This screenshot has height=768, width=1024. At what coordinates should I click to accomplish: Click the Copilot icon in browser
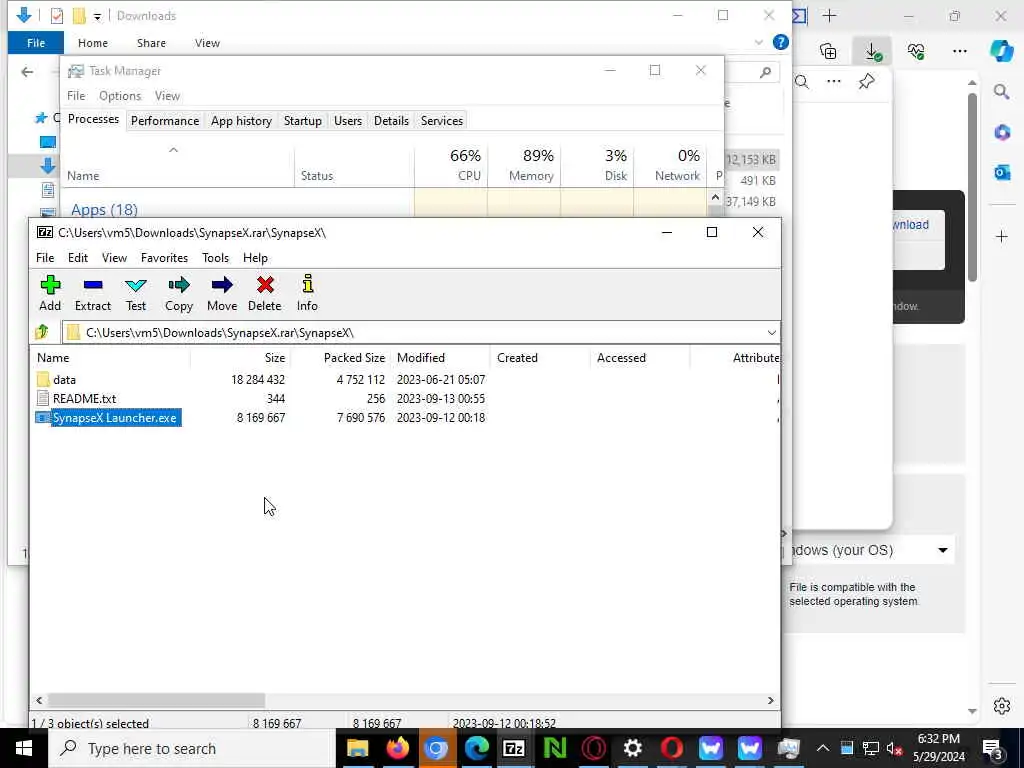tap(1001, 51)
